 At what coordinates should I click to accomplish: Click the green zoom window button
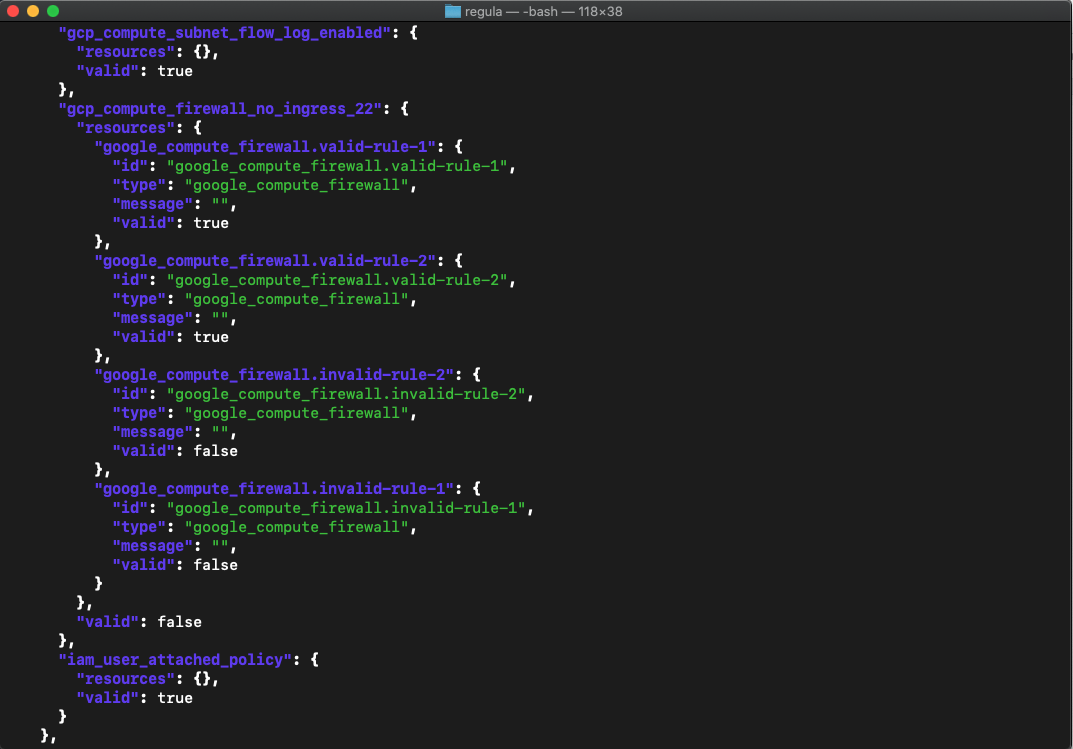point(53,11)
